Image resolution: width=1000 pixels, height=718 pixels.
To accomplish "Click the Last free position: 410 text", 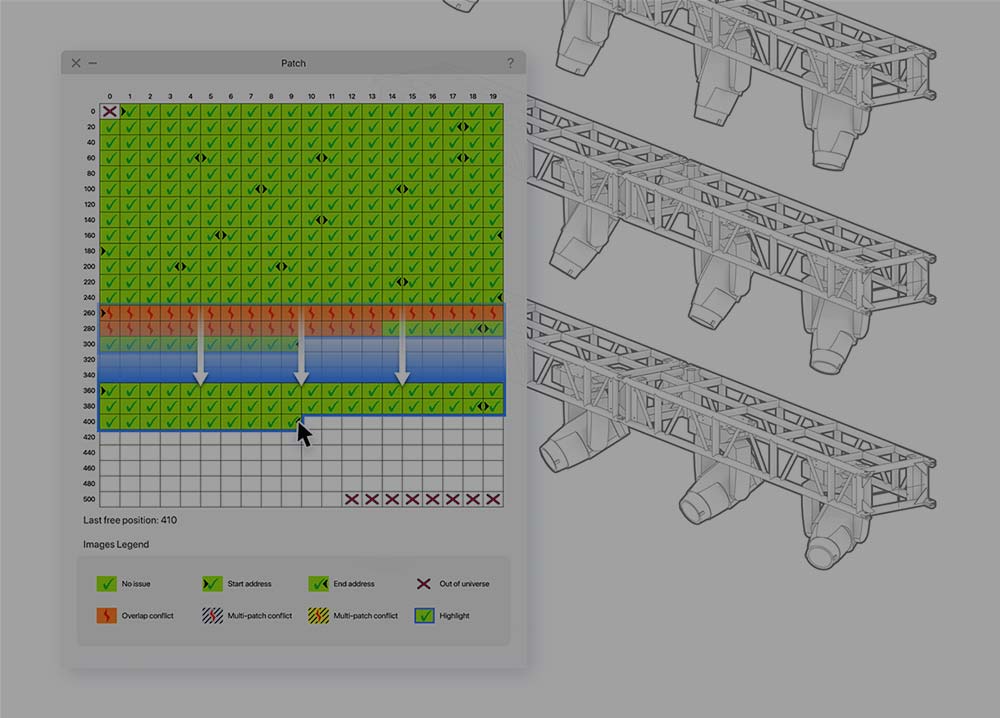I will coord(131,520).
